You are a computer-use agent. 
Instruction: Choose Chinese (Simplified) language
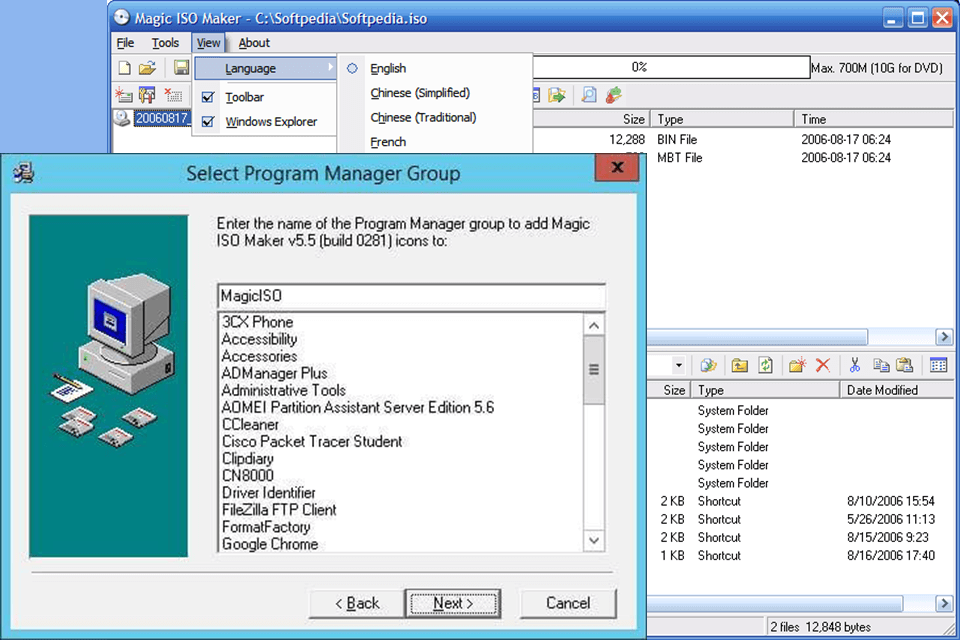[x=420, y=93]
